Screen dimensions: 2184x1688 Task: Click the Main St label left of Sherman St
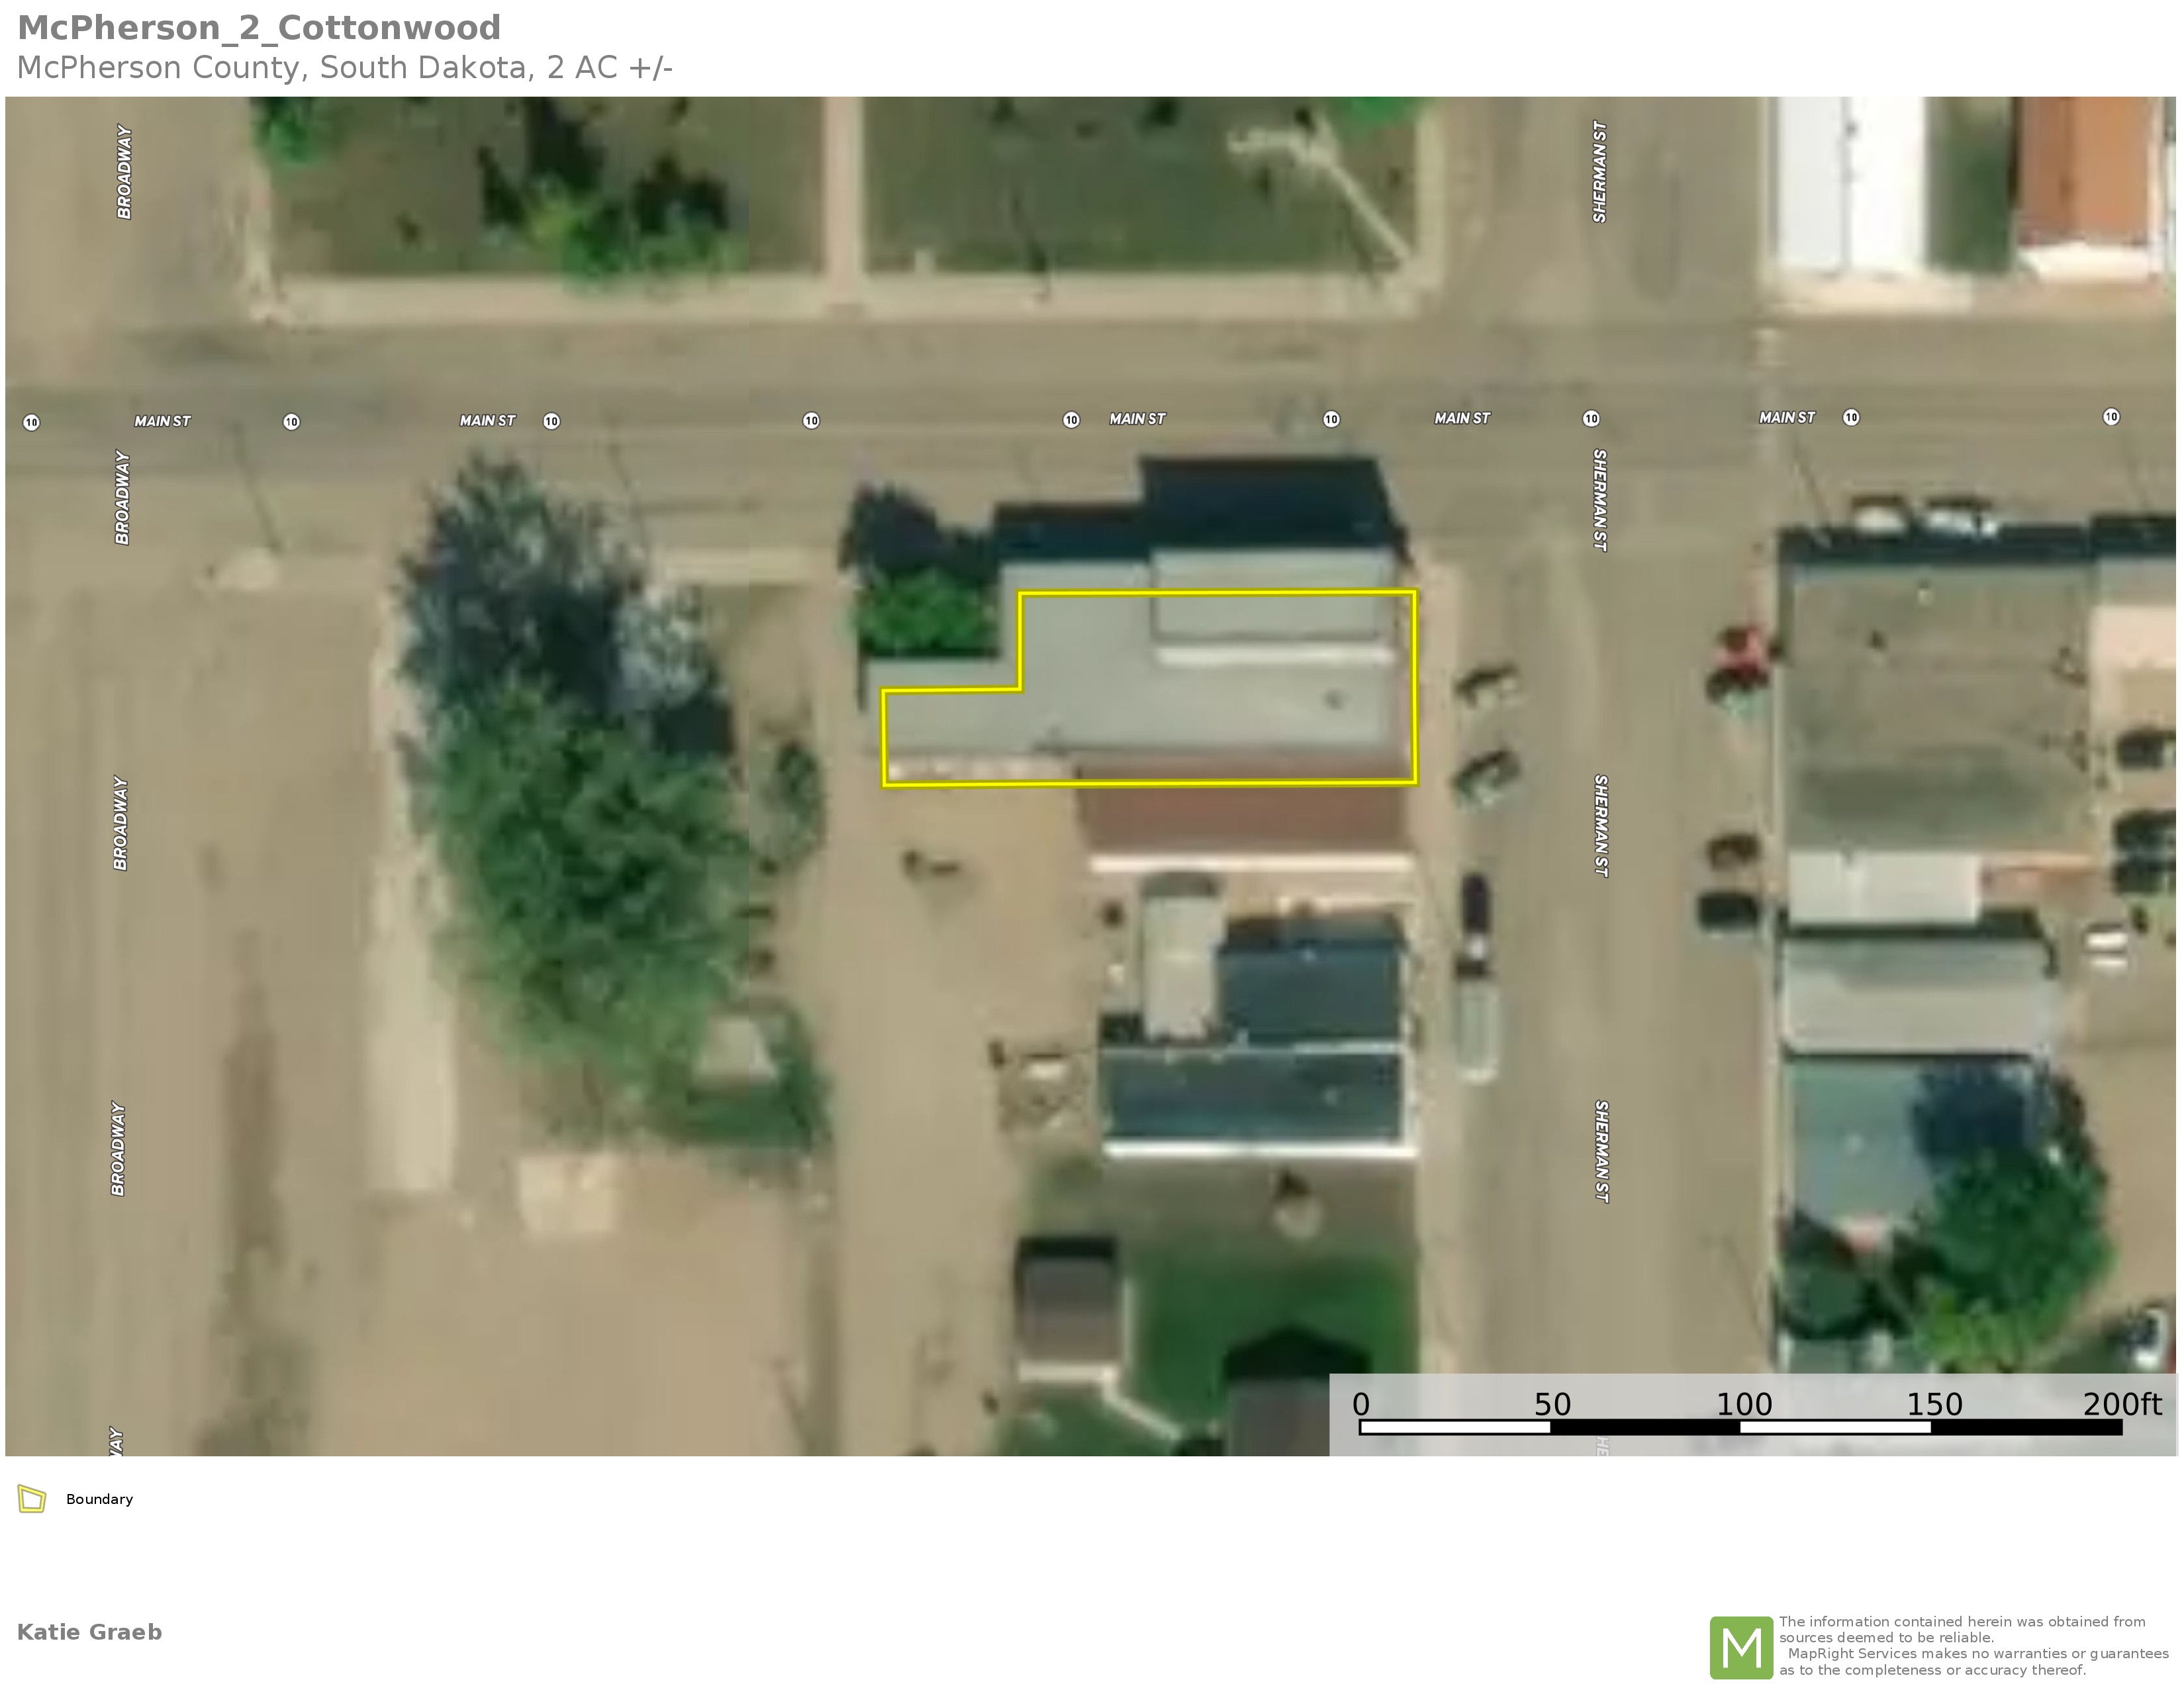(x=1461, y=418)
